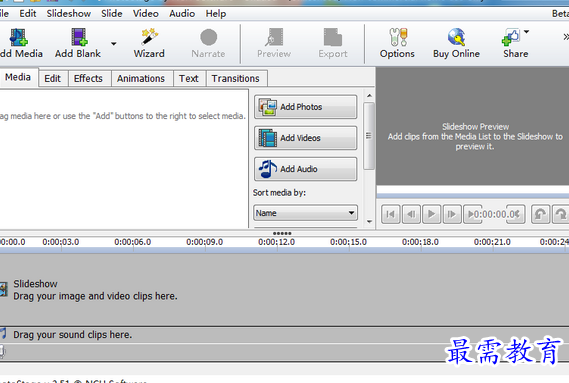Click the Share toolbar icon
Screen dimensions: 569x383
pos(511,37)
